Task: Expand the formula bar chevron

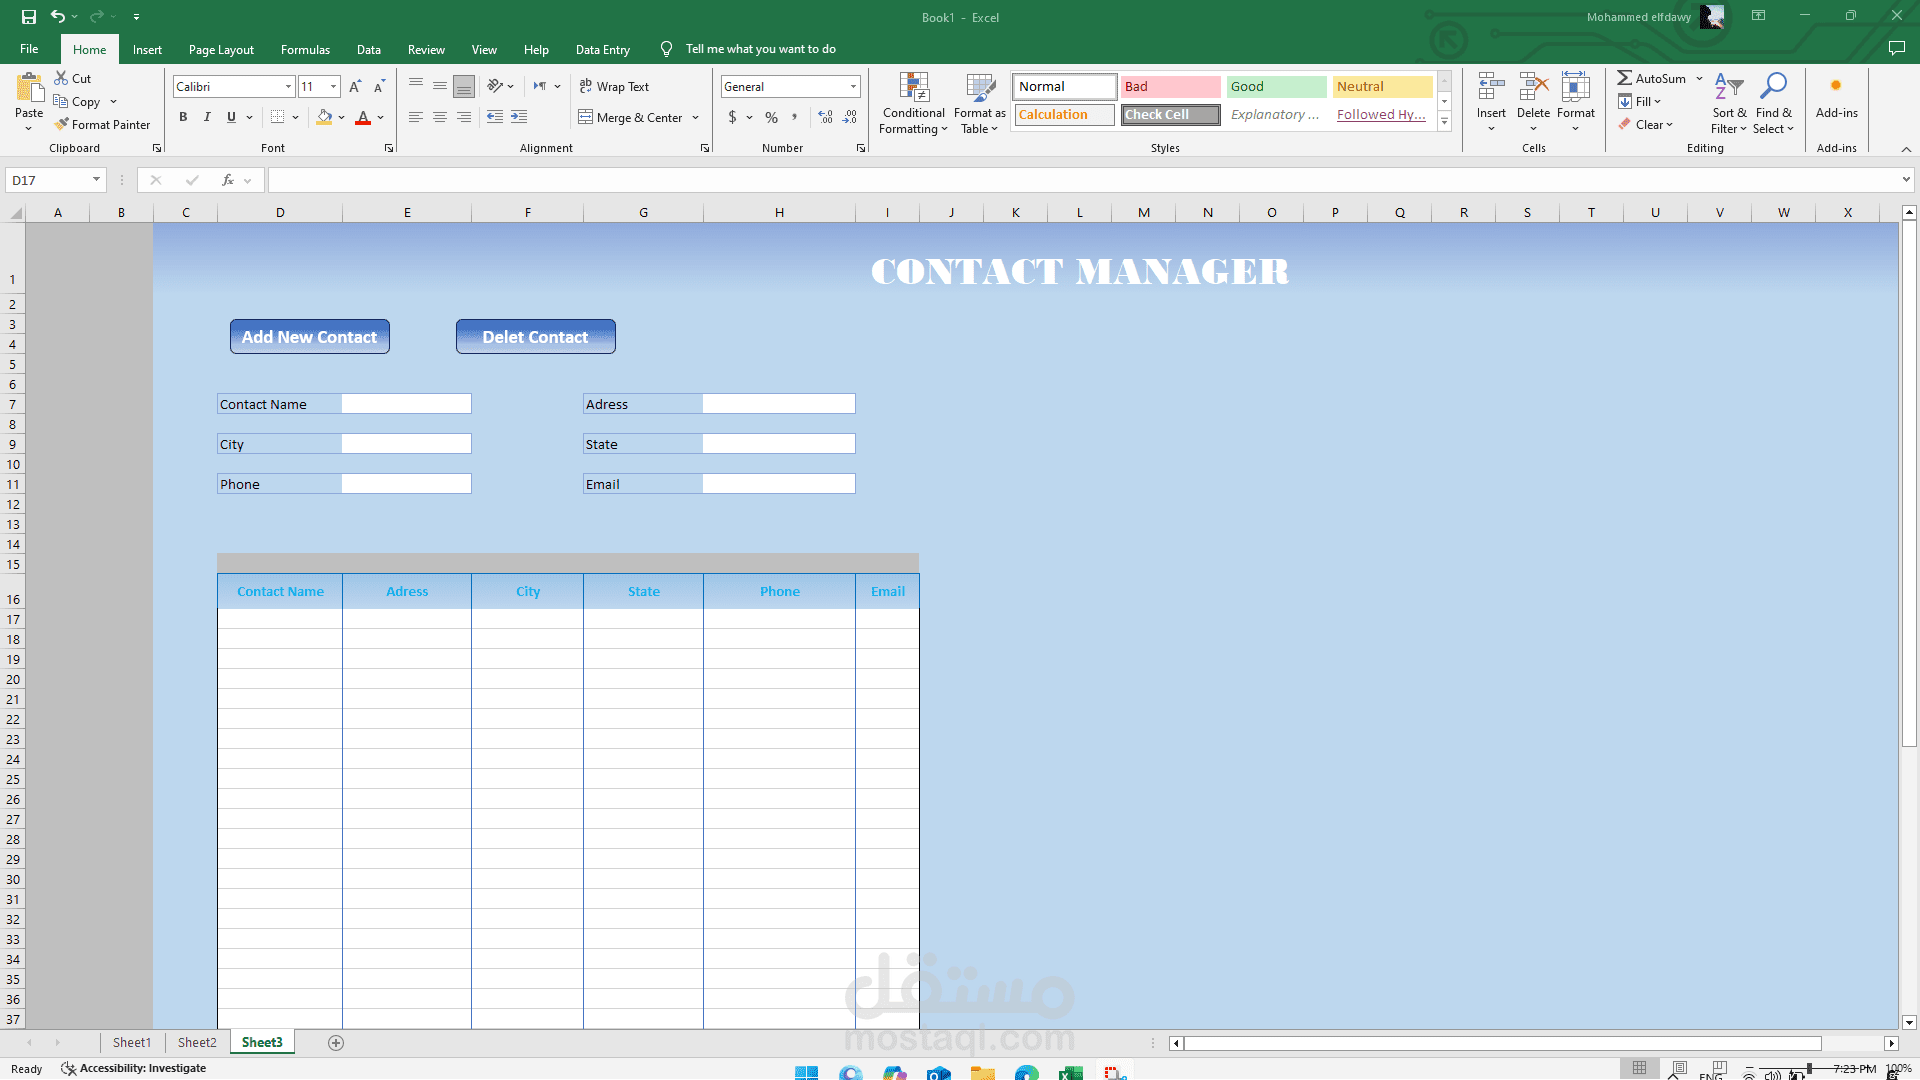Action: [x=1906, y=180]
